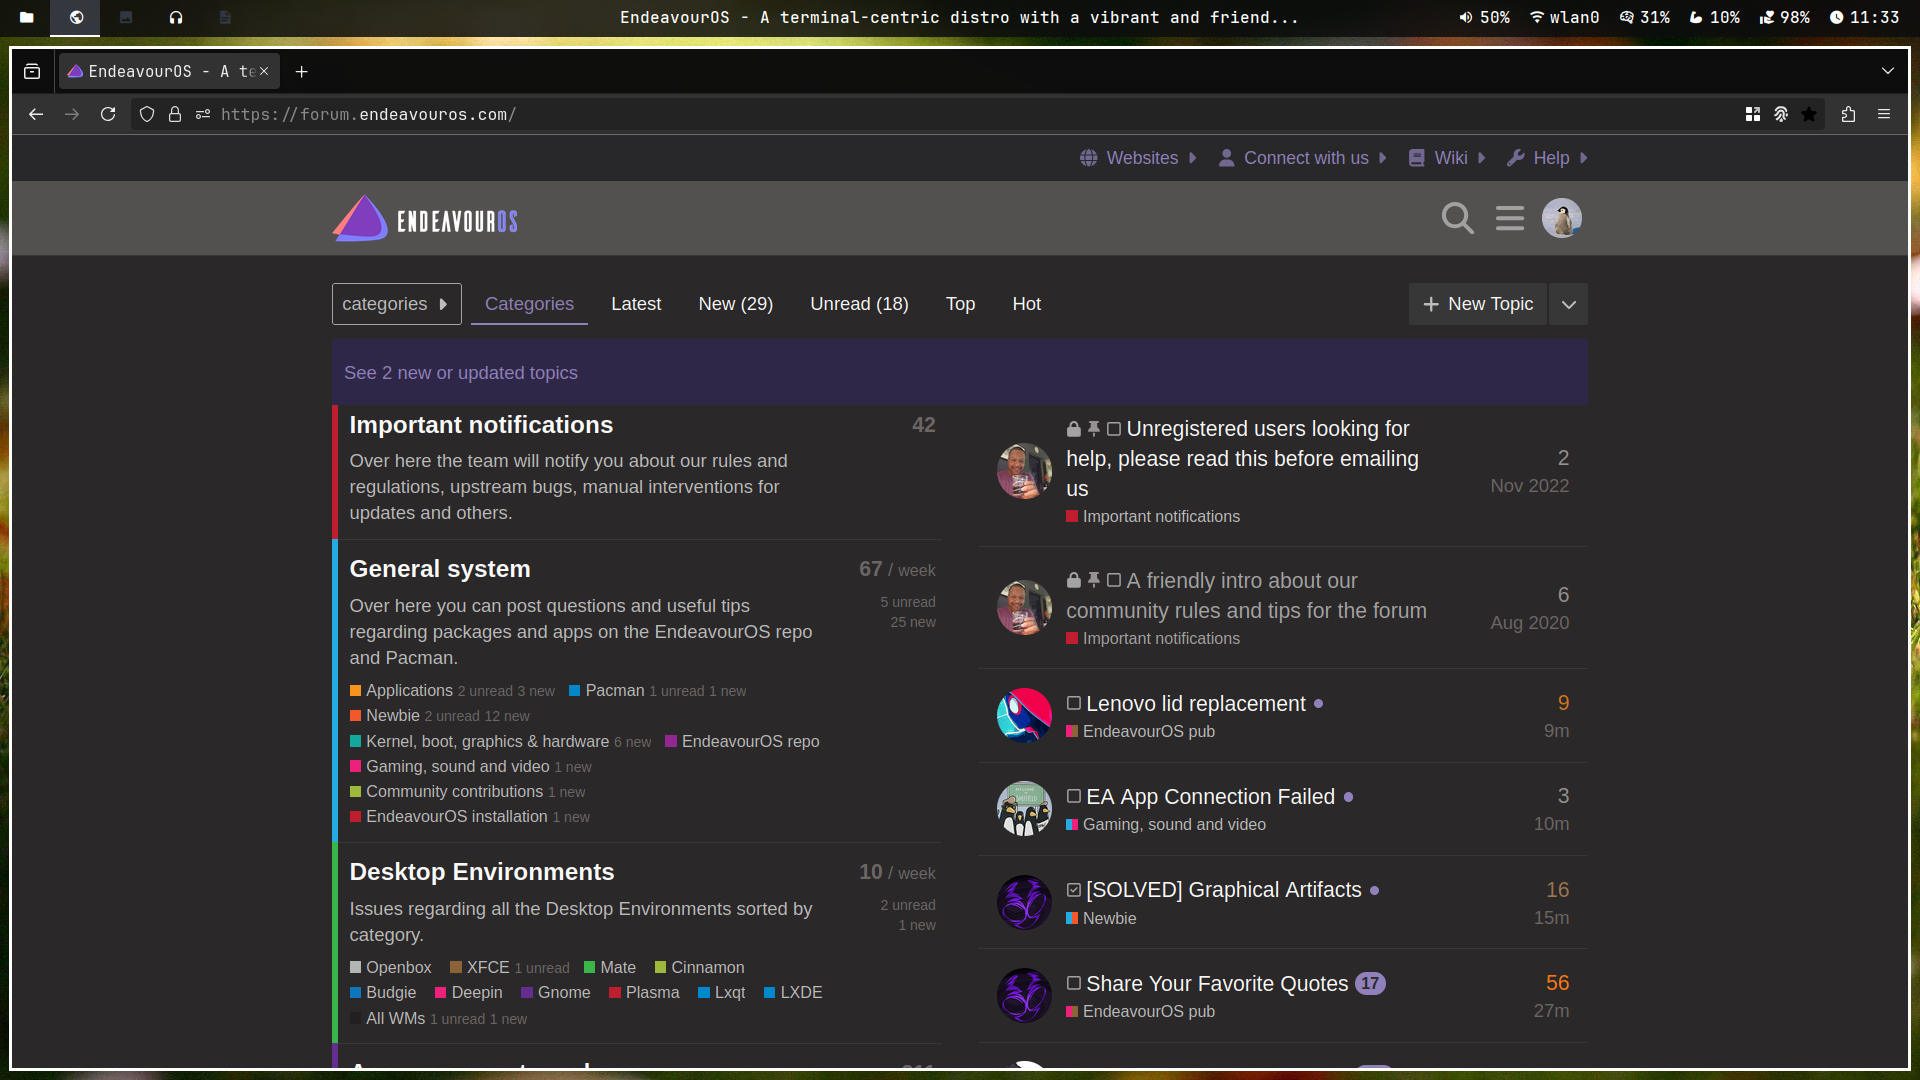Viewport: 1920px width, 1080px height.
Task: Select the headphones workspace icon in top bar
Action: tap(176, 17)
